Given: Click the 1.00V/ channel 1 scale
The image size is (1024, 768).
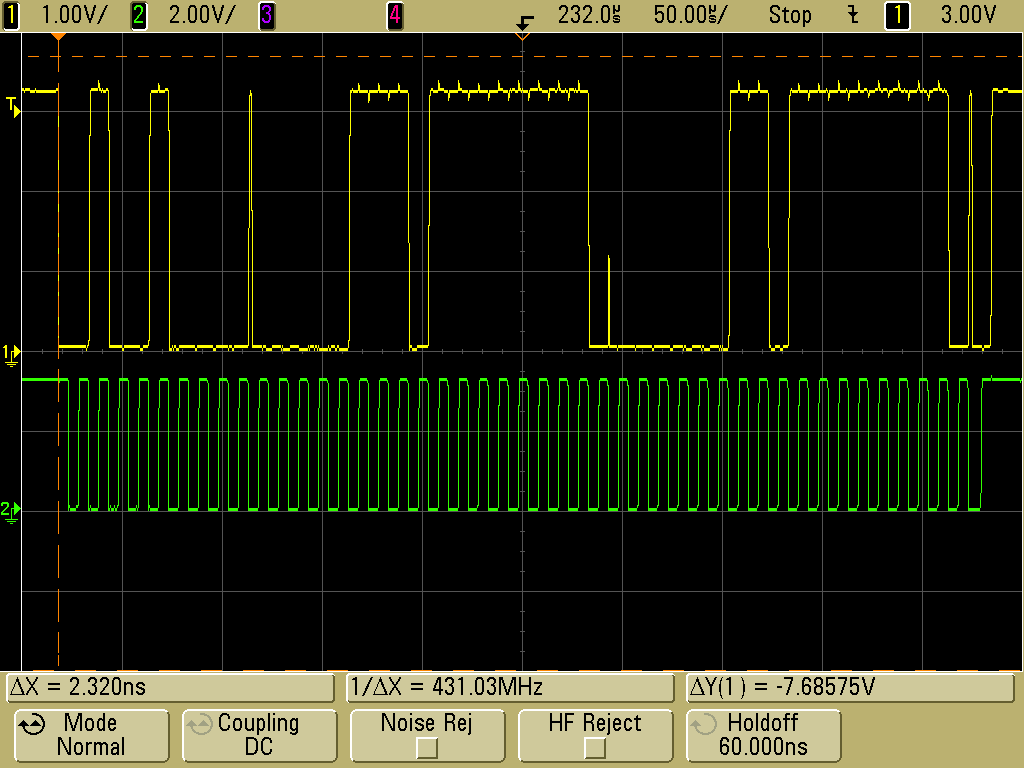Looking at the screenshot, I should 73,14.
